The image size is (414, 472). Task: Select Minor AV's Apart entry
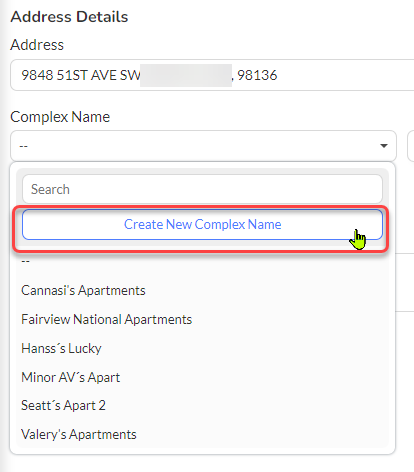pos(70,377)
